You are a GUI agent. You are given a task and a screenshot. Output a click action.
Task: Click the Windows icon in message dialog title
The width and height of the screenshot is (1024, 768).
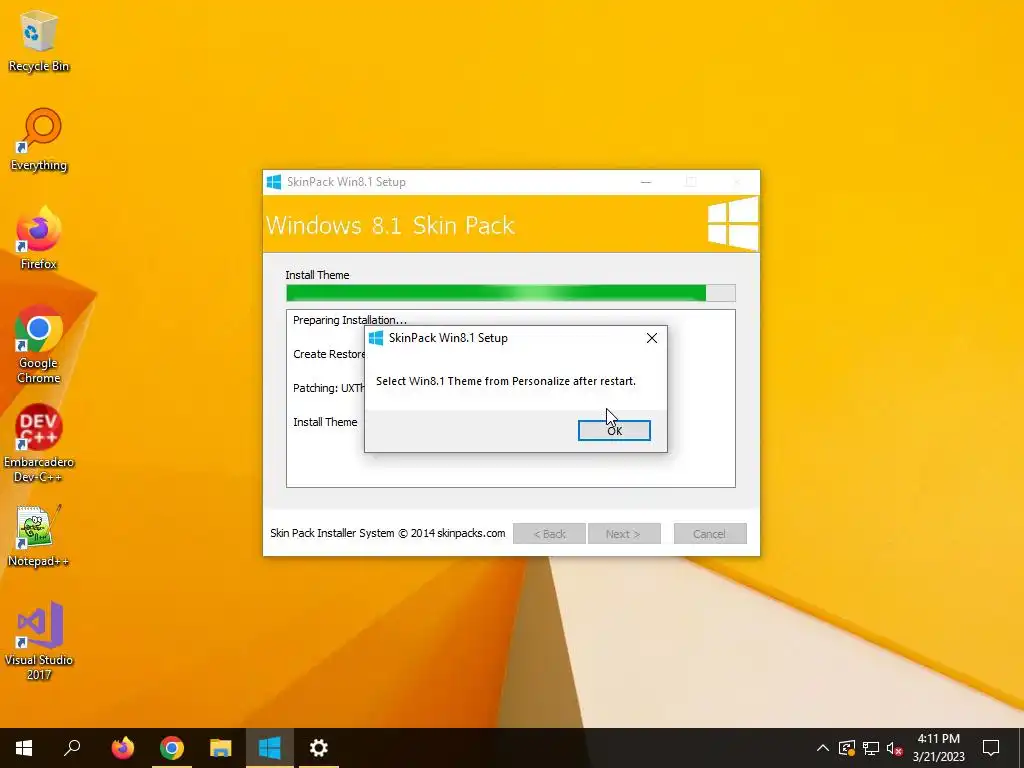[376, 338]
